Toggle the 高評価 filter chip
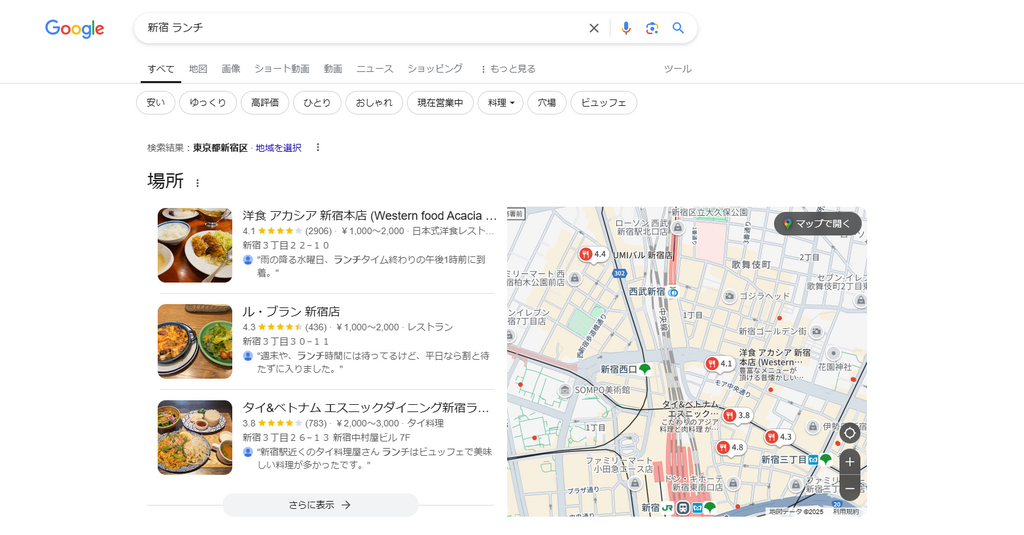This screenshot has width=1024, height=535. point(264,103)
